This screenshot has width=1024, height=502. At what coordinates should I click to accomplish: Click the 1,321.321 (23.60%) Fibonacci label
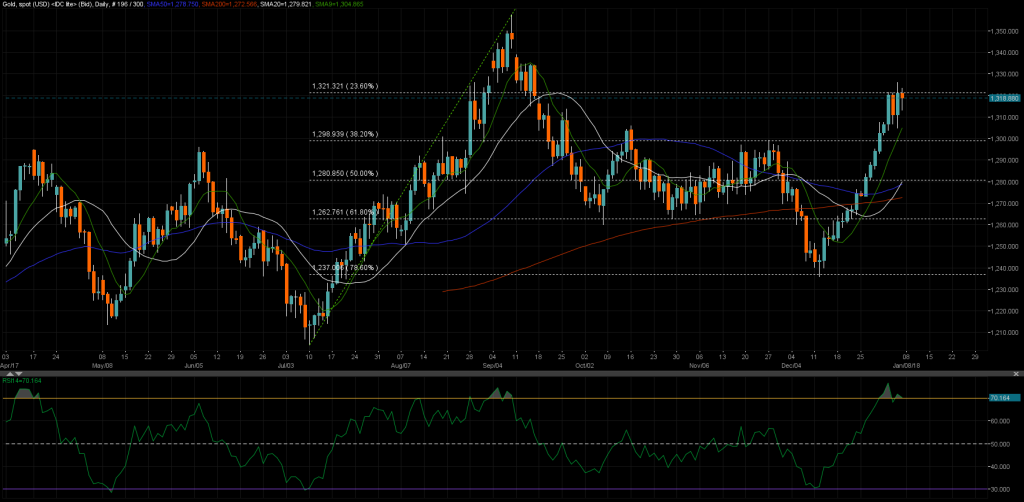click(344, 86)
